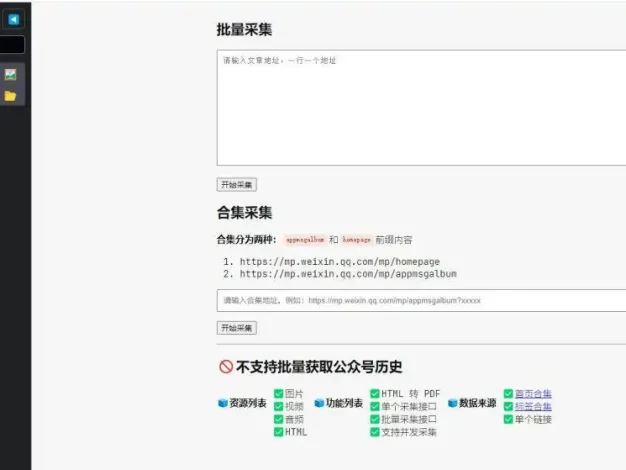
Task: Click the green check next to 标签合集
Action: point(508,407)
